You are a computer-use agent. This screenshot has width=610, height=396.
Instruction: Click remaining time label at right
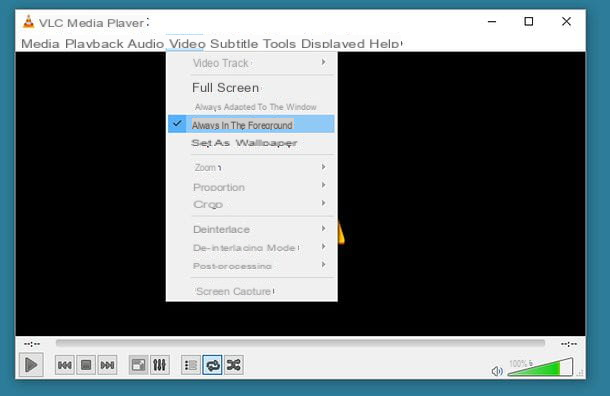[x=569, y=344]
